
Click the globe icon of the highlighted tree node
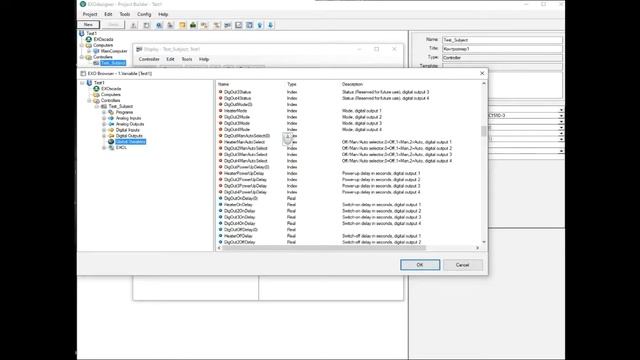coord(111,142)
